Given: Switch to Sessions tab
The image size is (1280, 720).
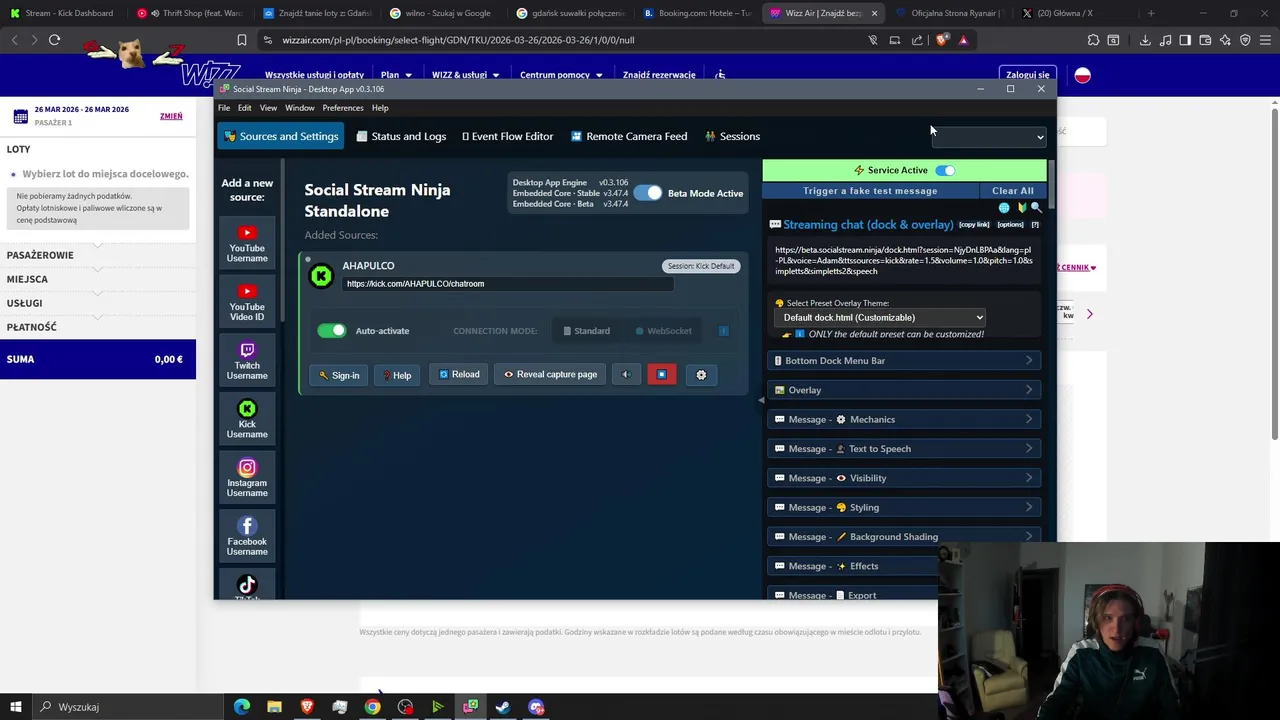Looking at the screenshot, I should point(732,136).
